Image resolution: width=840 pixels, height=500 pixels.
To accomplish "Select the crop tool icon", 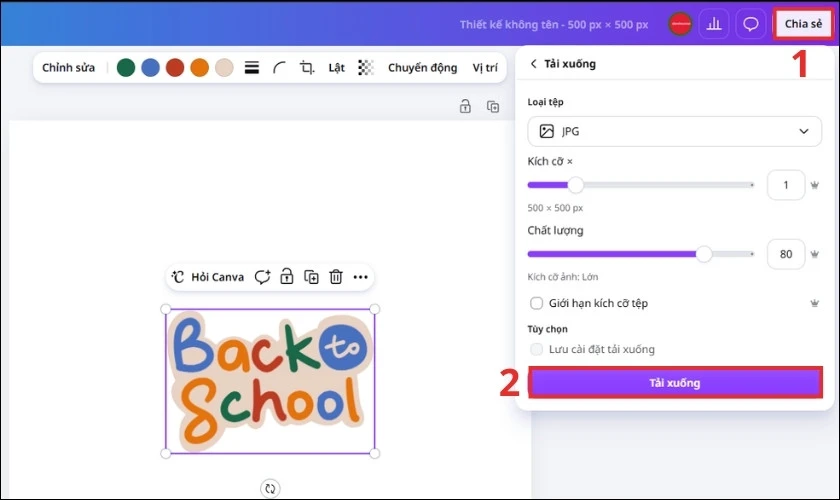I will pyautogui.click(x=307, y=68).
